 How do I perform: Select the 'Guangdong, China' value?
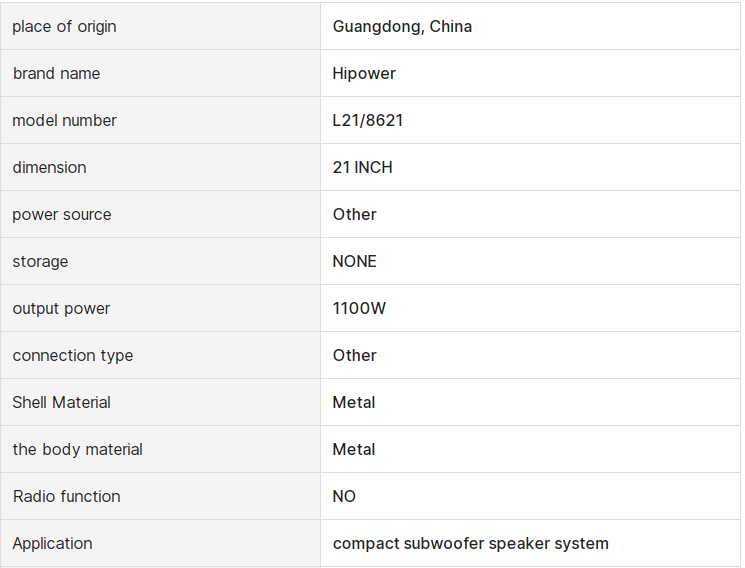[x=402, y=26]
